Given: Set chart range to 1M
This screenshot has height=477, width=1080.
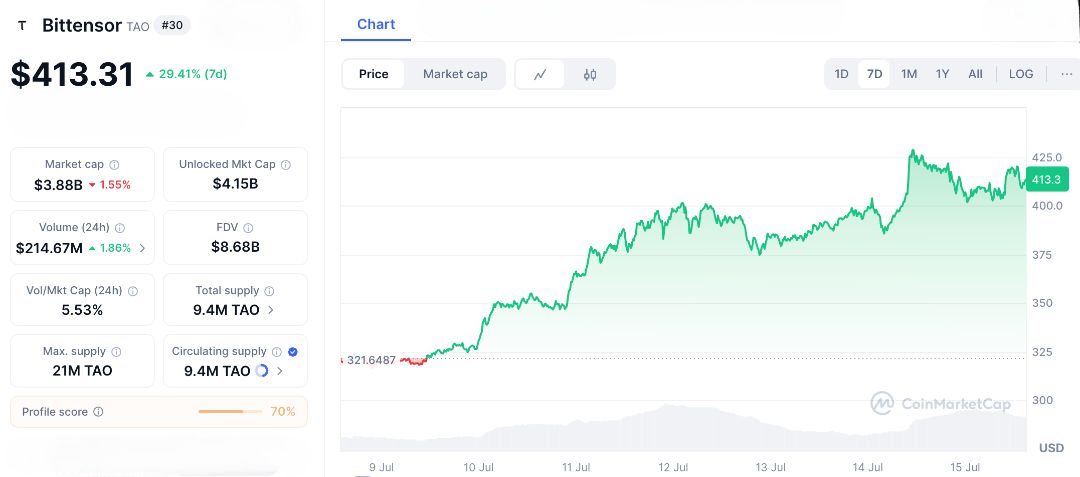Looking at the screenshot, I should (909, 74).
